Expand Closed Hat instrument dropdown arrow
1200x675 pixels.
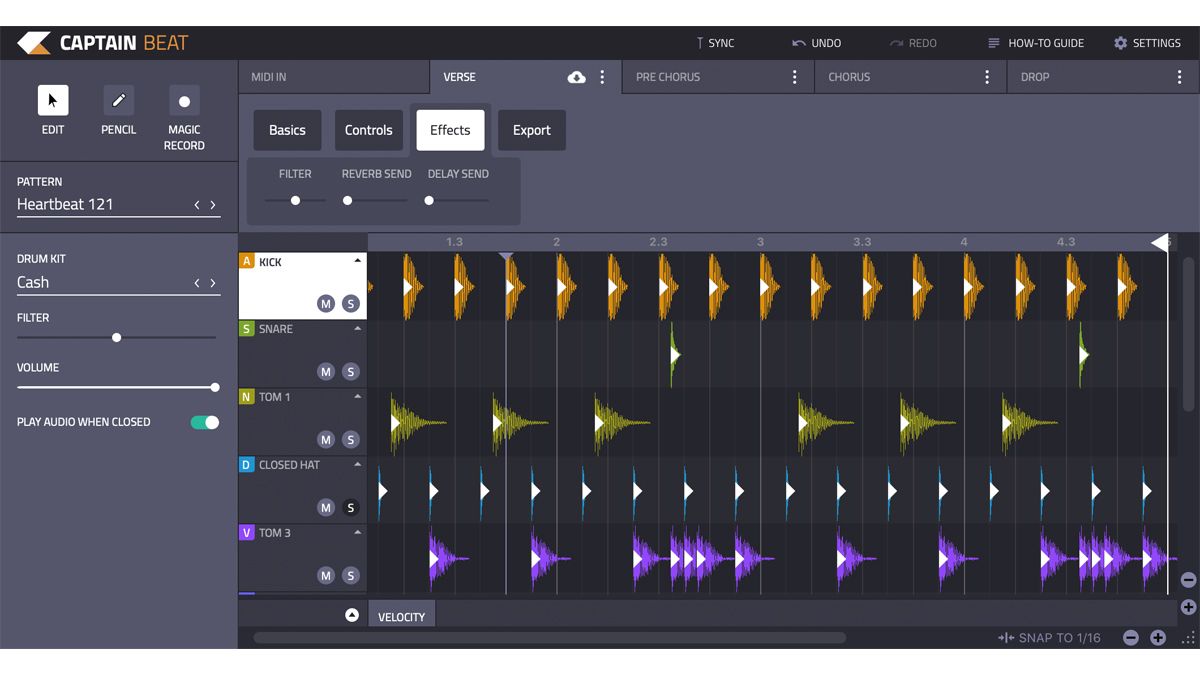[357, 465]
